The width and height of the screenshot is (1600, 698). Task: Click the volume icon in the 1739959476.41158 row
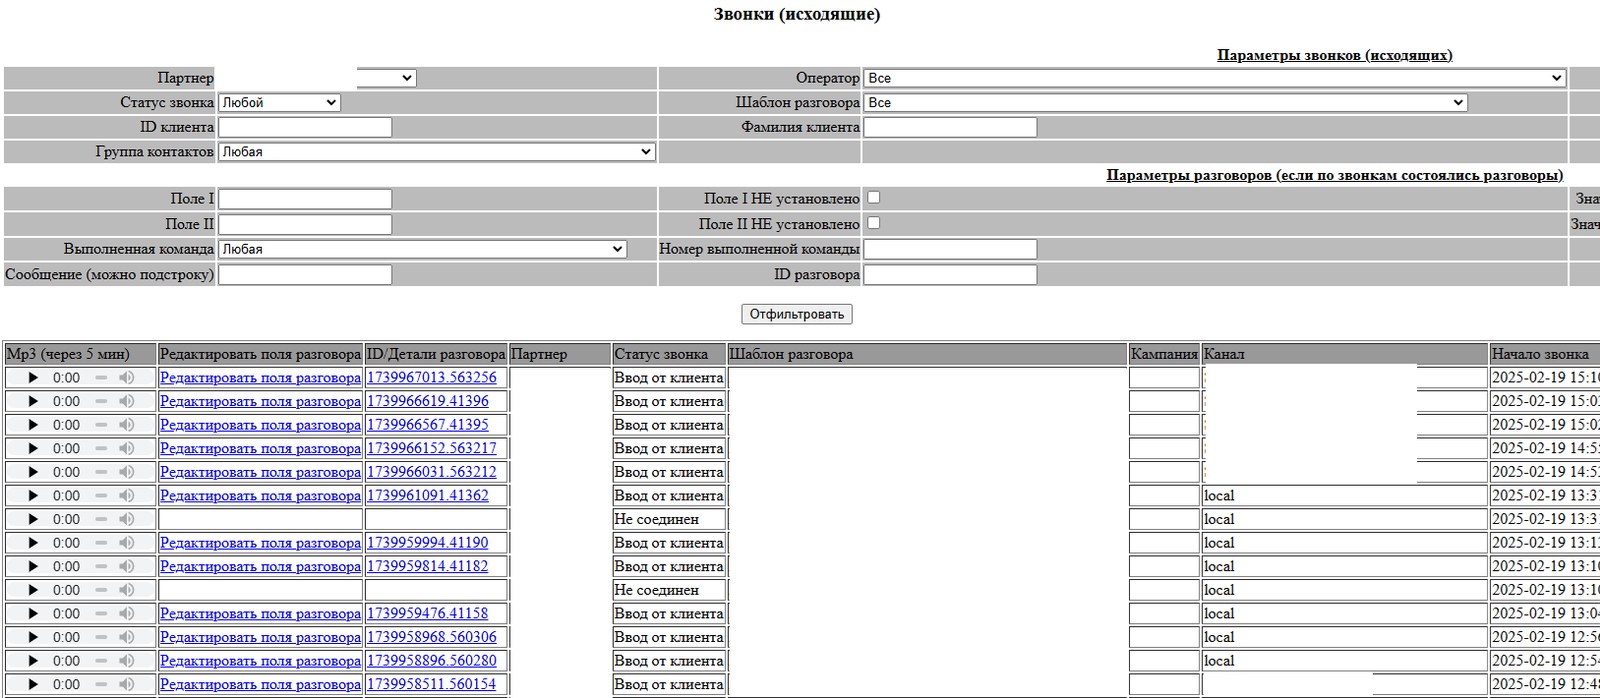pos(127,614)
